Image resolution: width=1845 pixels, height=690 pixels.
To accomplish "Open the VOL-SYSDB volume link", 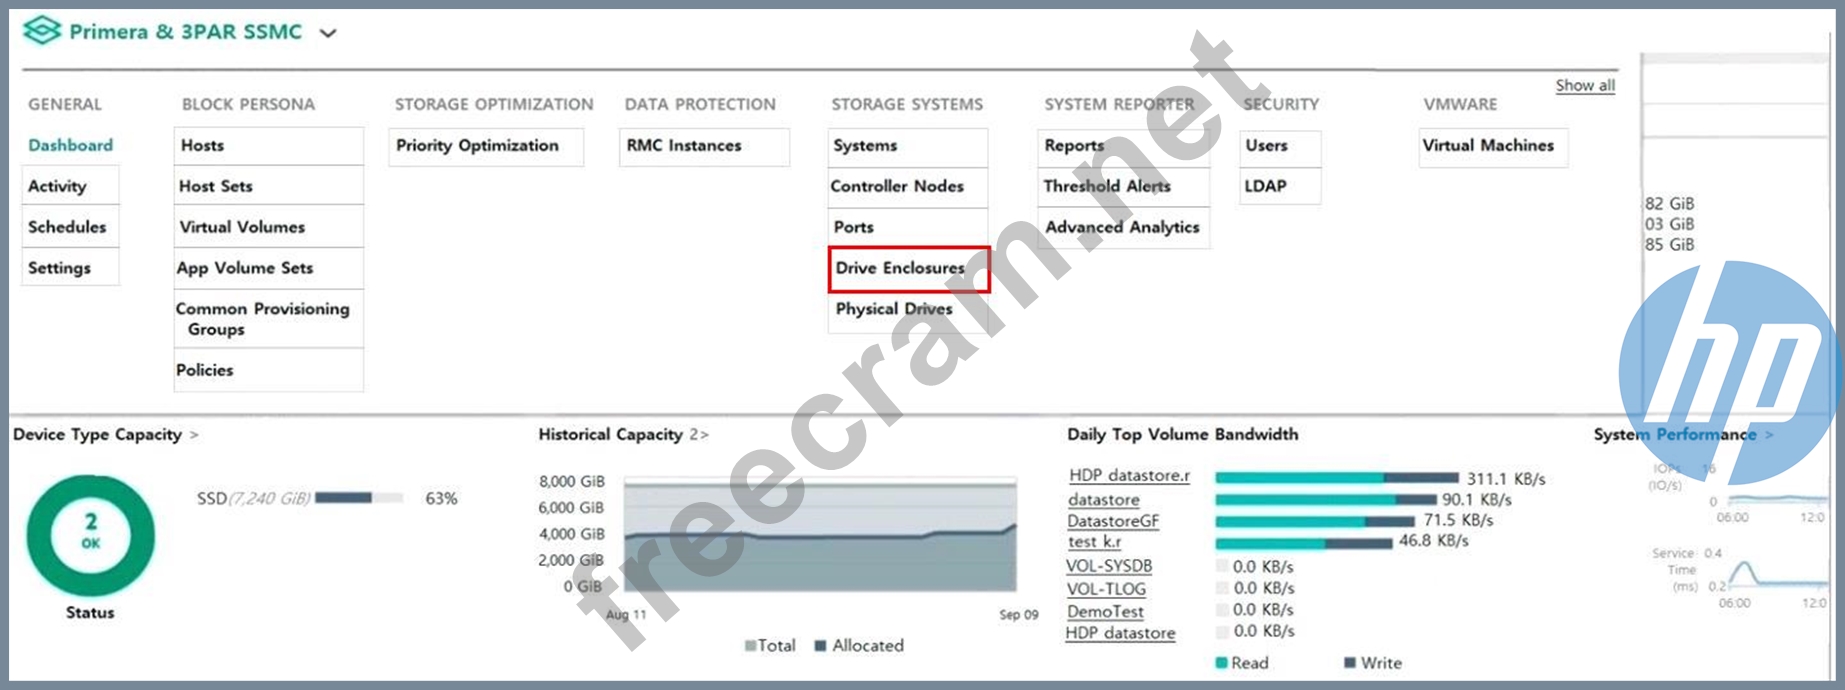I will 1108,566.
